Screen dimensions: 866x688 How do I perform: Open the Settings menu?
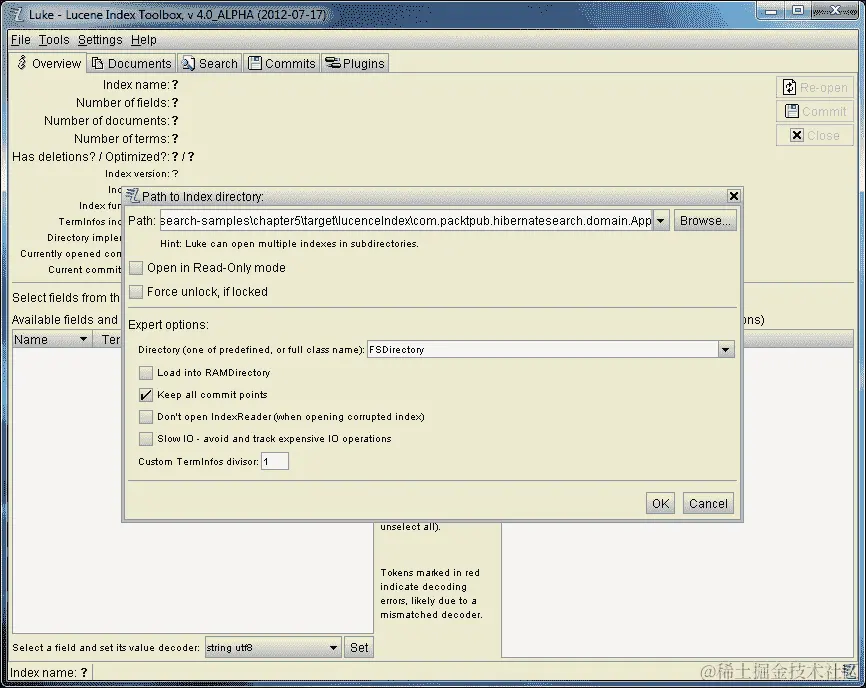point(100,40)
